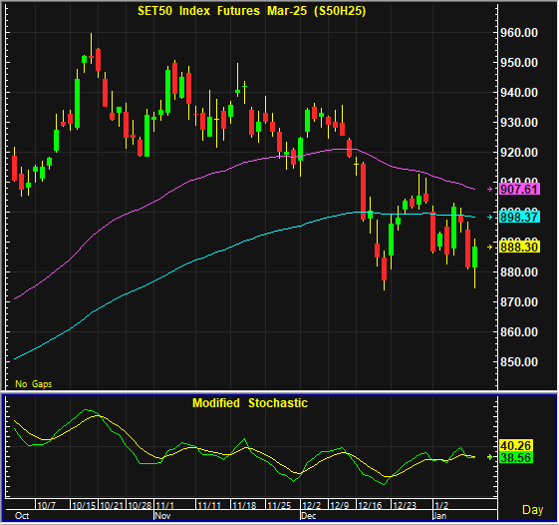This screenshot has width=559, height=525.
Task: Select the 907.61 magenta moving average label
Action: [x=519, y=189]
